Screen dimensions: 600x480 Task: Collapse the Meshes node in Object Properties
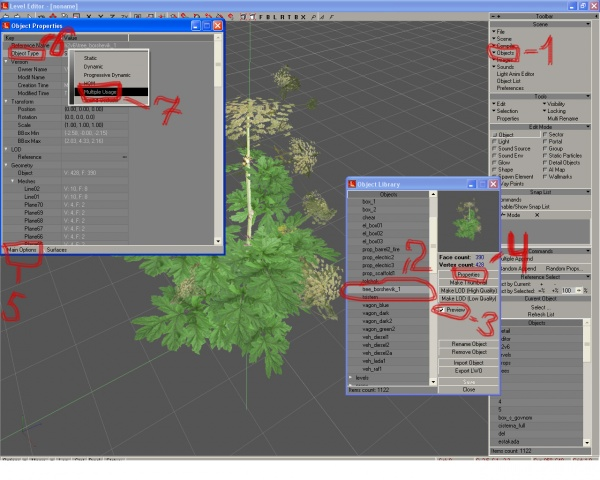(13, 181)
